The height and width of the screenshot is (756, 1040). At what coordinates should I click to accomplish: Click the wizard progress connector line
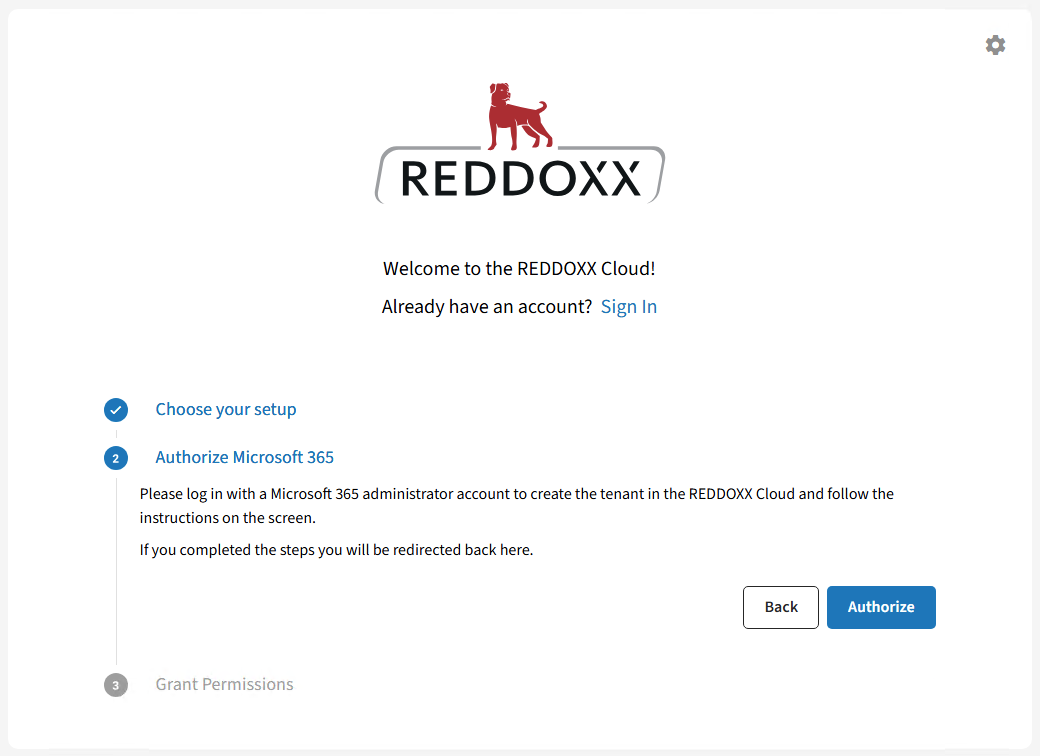coord(116,570)
